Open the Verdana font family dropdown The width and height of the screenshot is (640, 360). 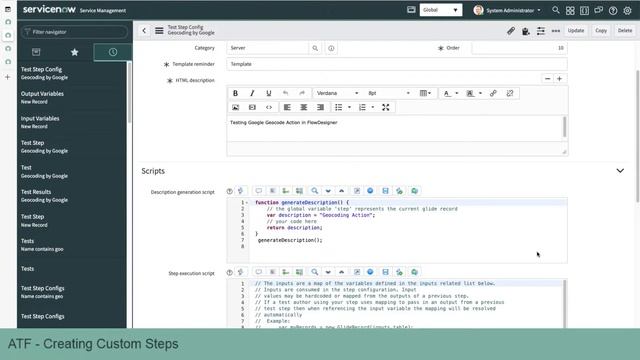pos(338,93)
